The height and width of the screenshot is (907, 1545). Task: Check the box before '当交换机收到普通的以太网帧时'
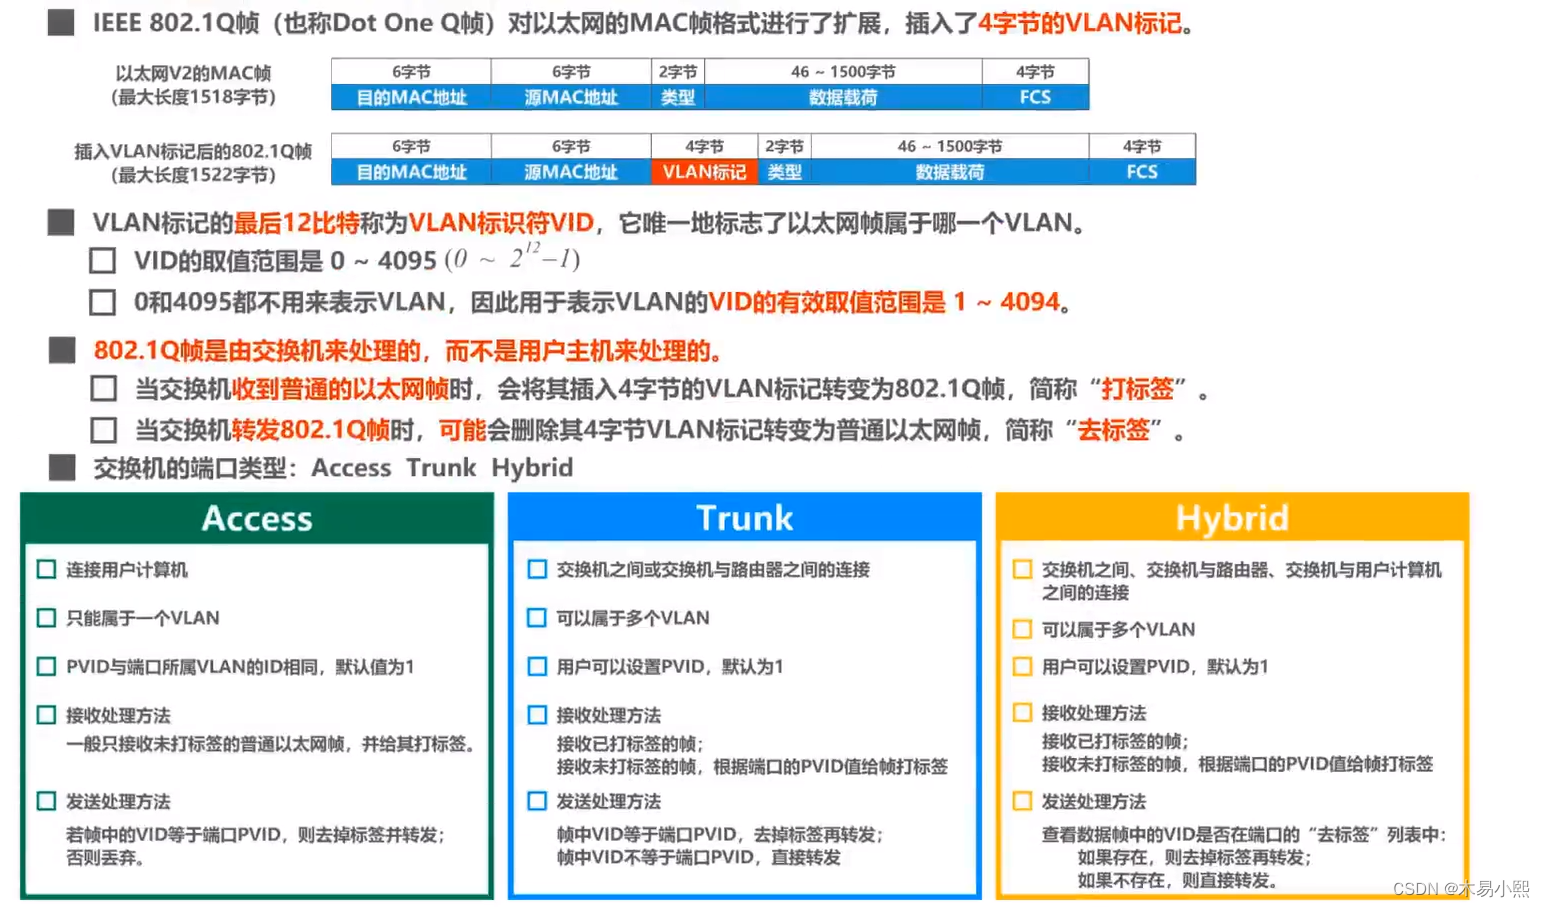point(103,389)
